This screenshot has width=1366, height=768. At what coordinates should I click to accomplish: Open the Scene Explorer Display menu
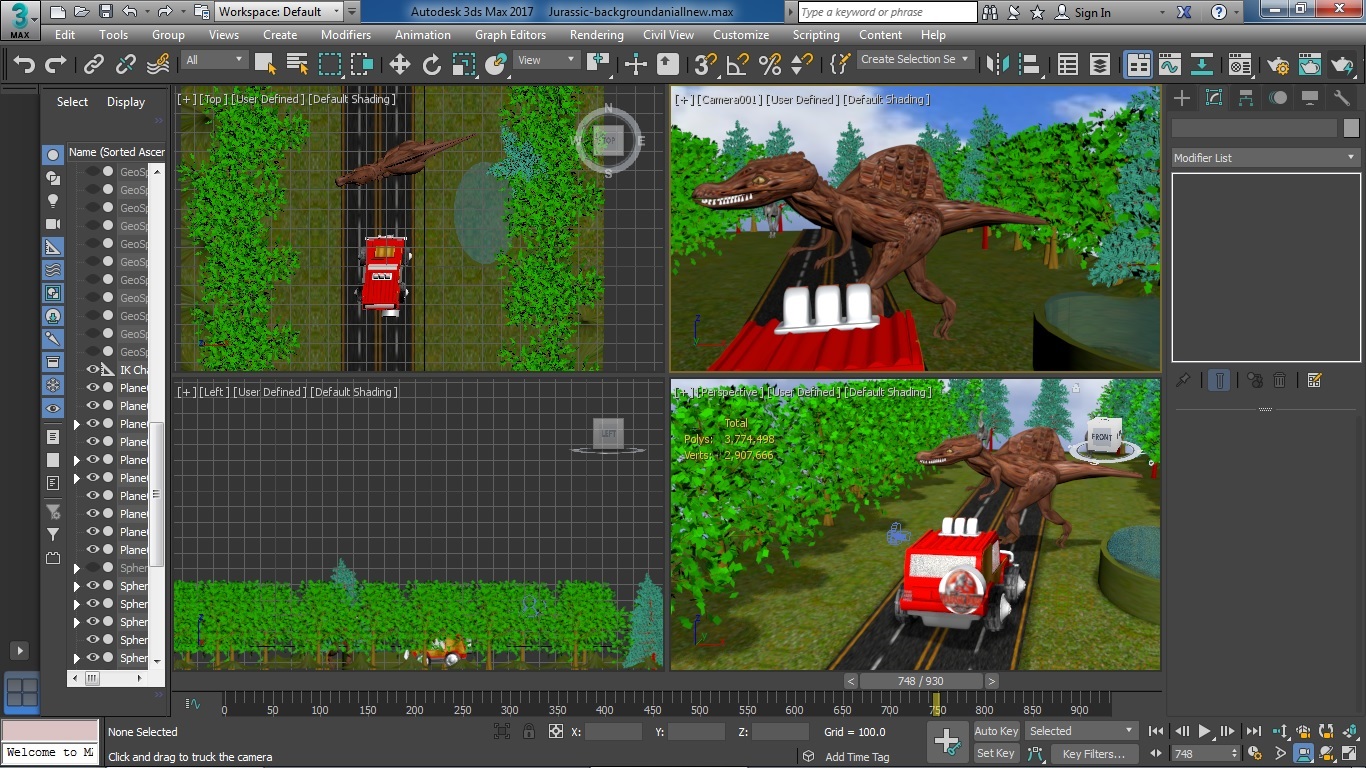[126, 102]
